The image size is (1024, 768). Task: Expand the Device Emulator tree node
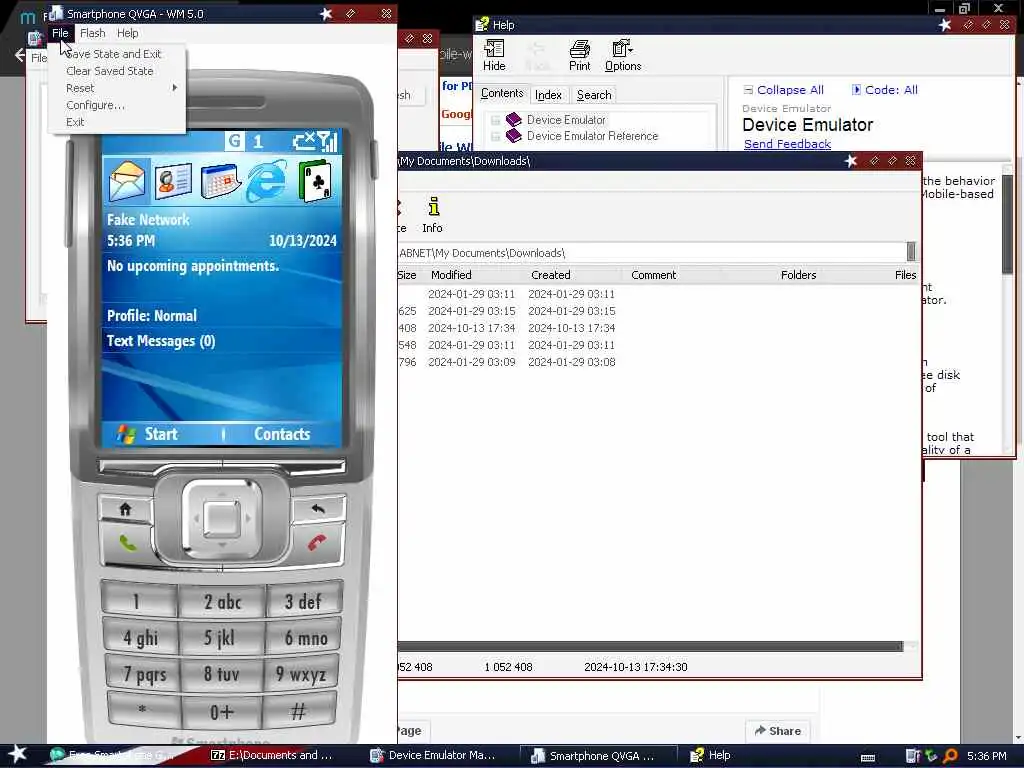[495, 120]
